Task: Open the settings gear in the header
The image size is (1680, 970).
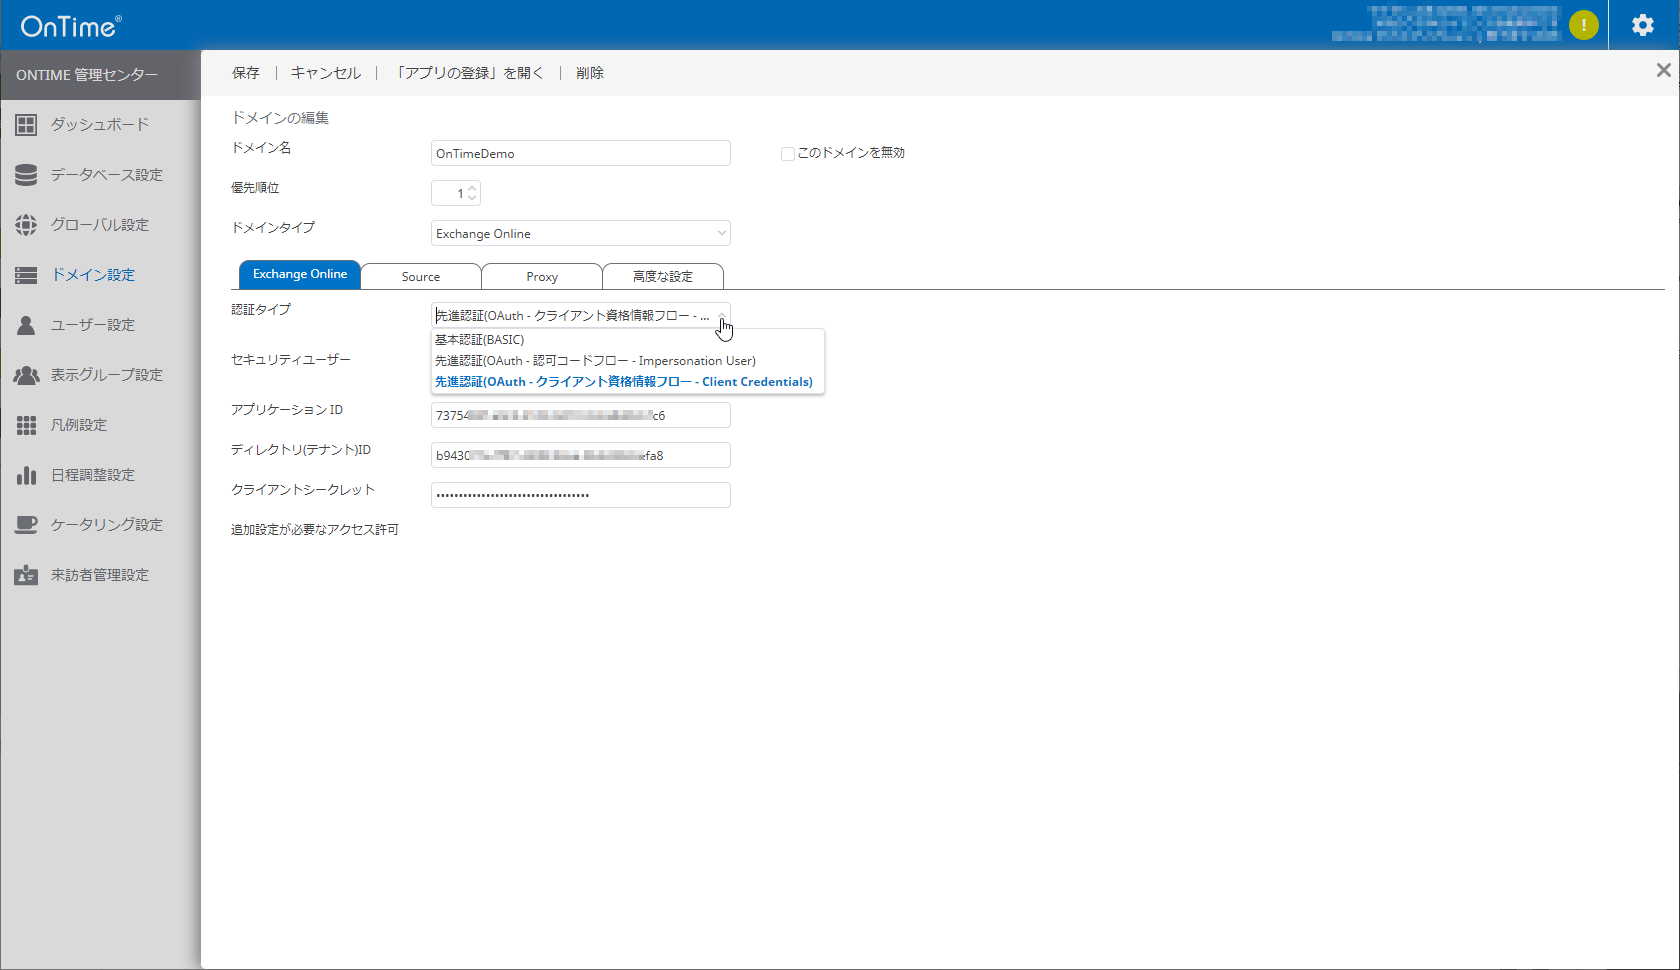Action: pos(1643,25)
